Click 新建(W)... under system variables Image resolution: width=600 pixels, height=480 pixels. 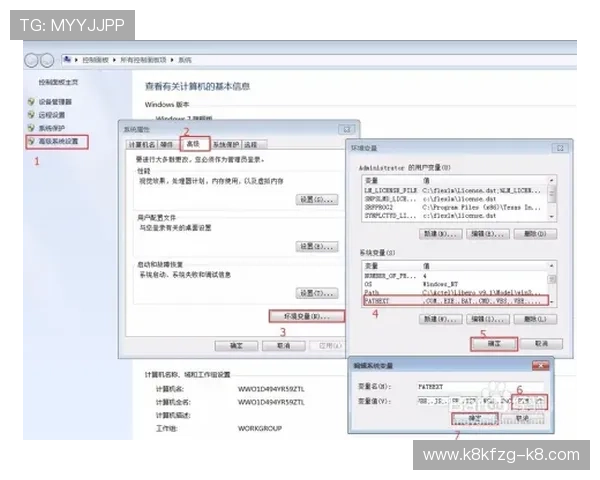click(x=440, y=319)
